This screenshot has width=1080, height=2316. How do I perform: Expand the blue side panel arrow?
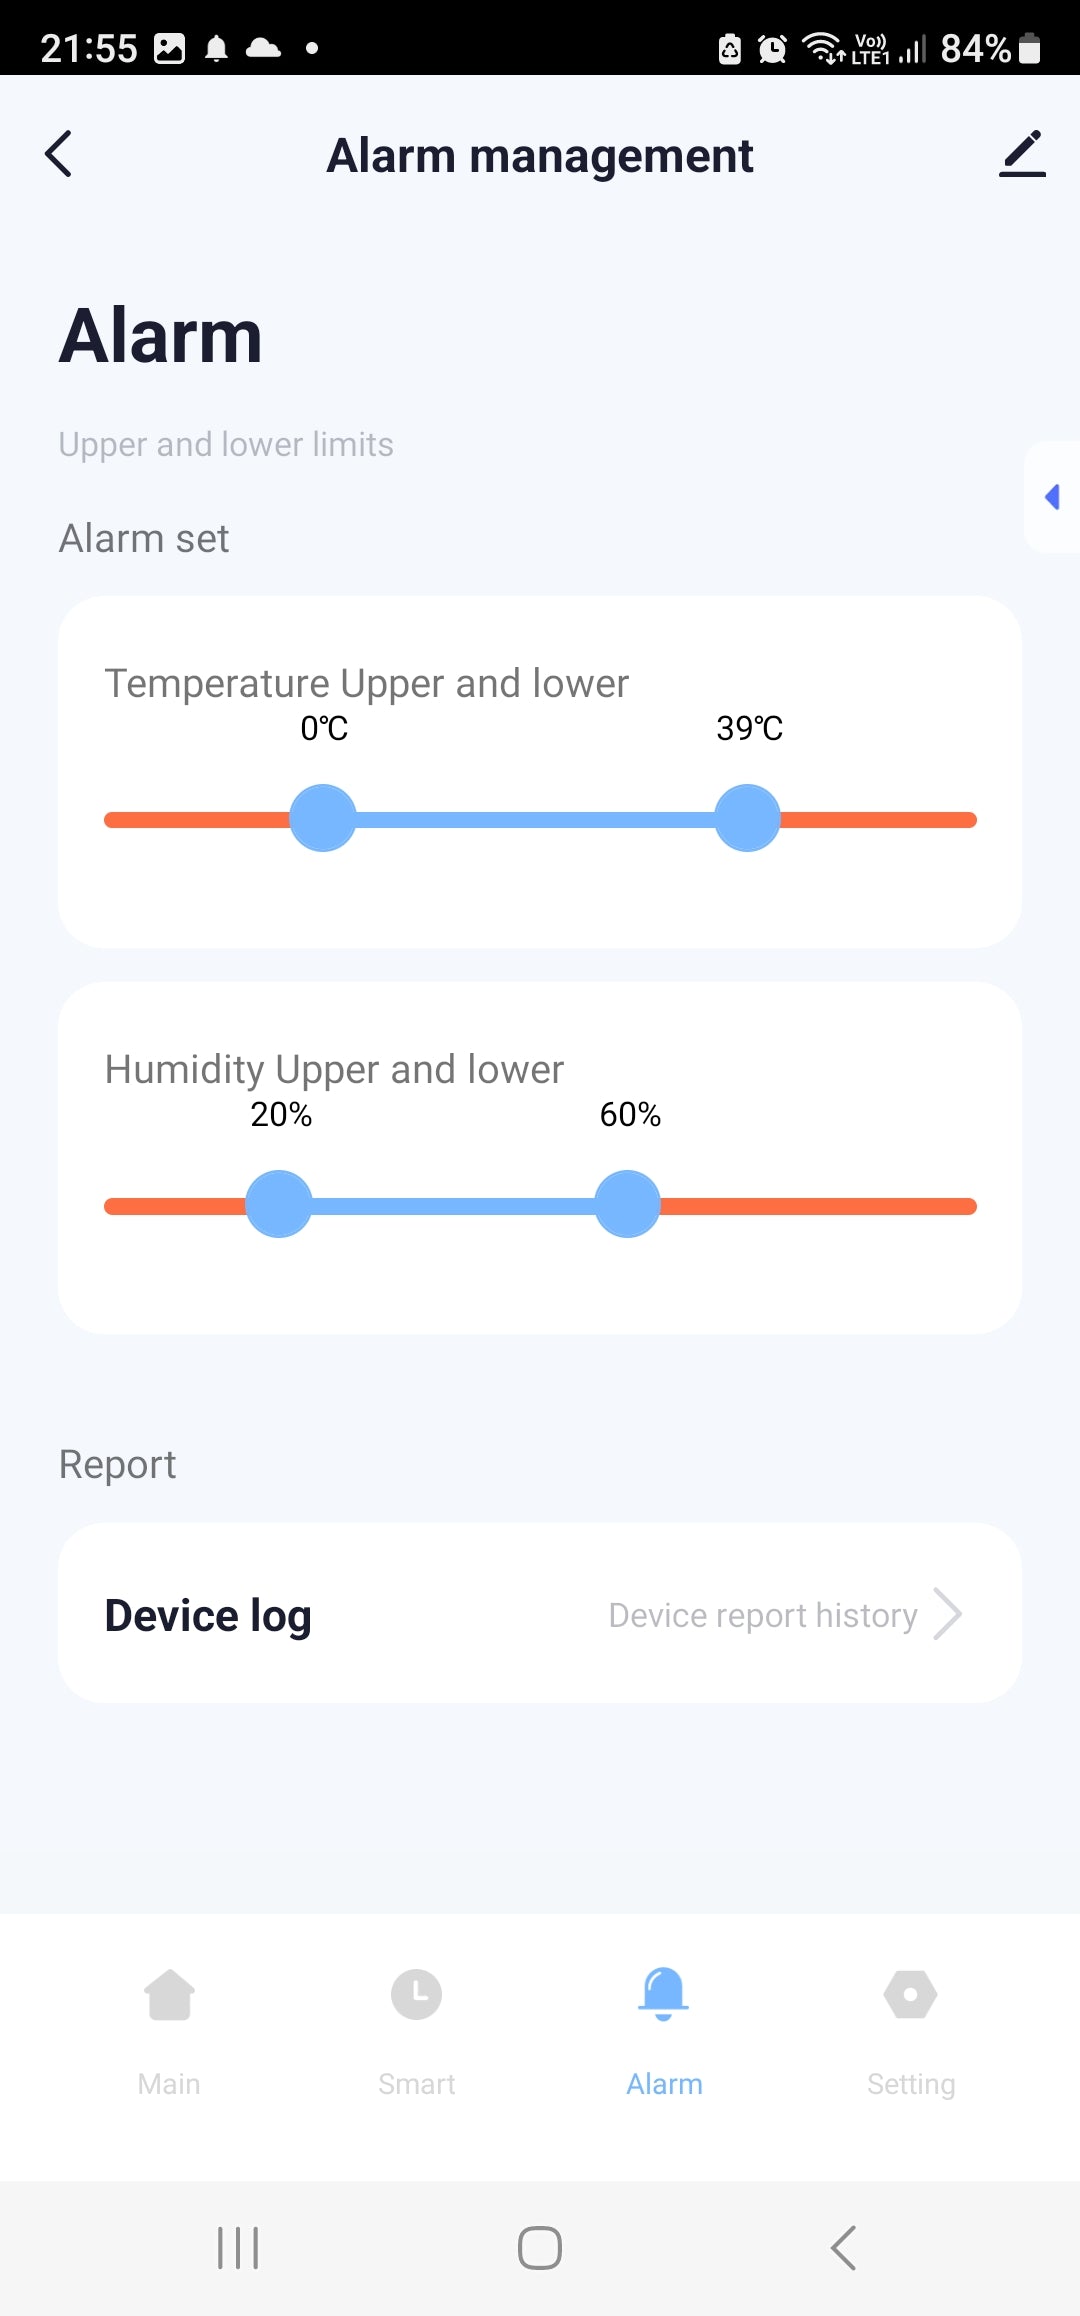pos(1052,497)
